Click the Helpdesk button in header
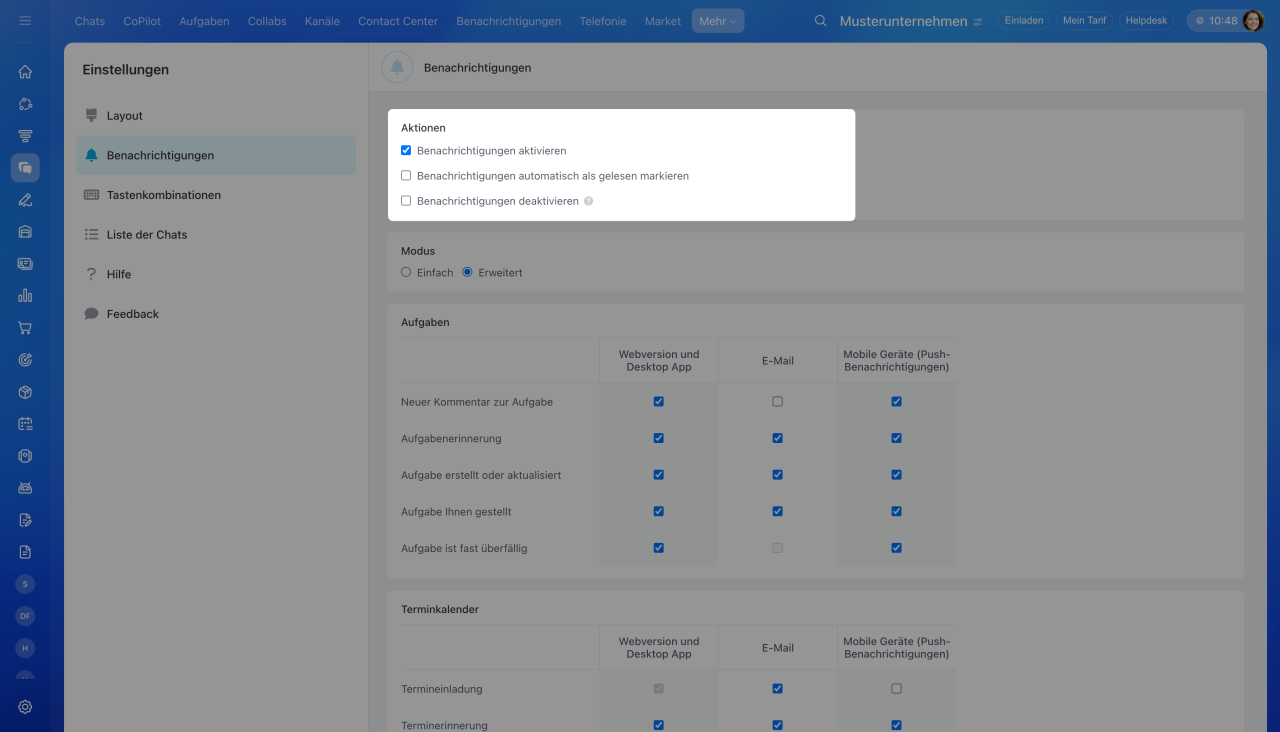1280x732 pixels. click(x=1146, y=21)
